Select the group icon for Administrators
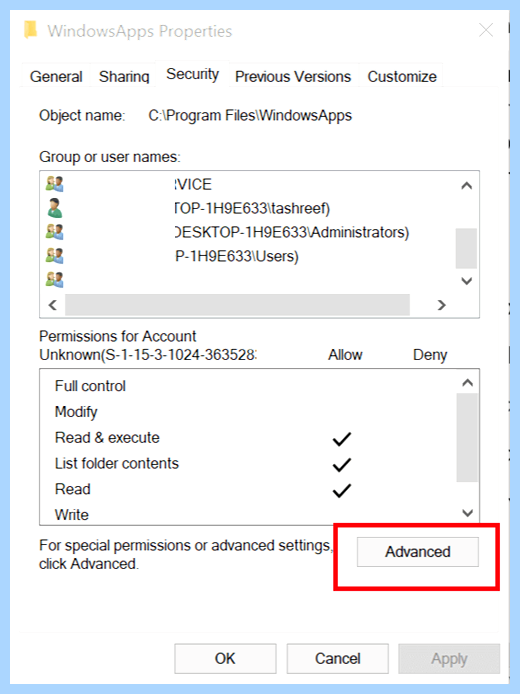The height and width of the screenshot is (694, 520). point(55,231)
